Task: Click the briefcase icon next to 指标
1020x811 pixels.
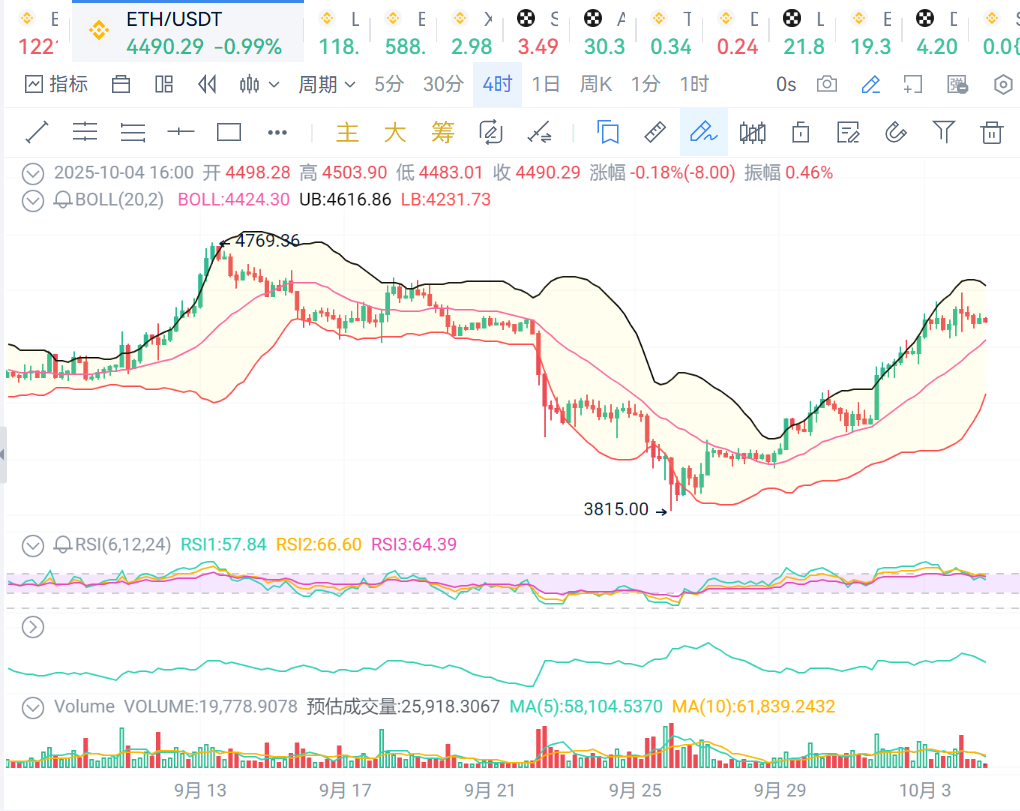Action: [x=121, y=85]
